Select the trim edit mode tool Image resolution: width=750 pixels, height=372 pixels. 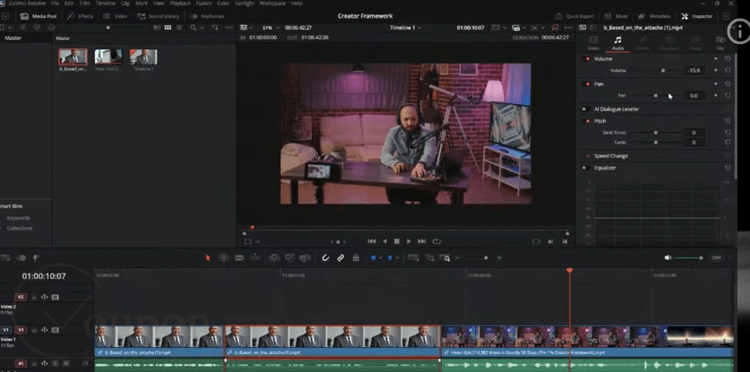coord(223,258)
